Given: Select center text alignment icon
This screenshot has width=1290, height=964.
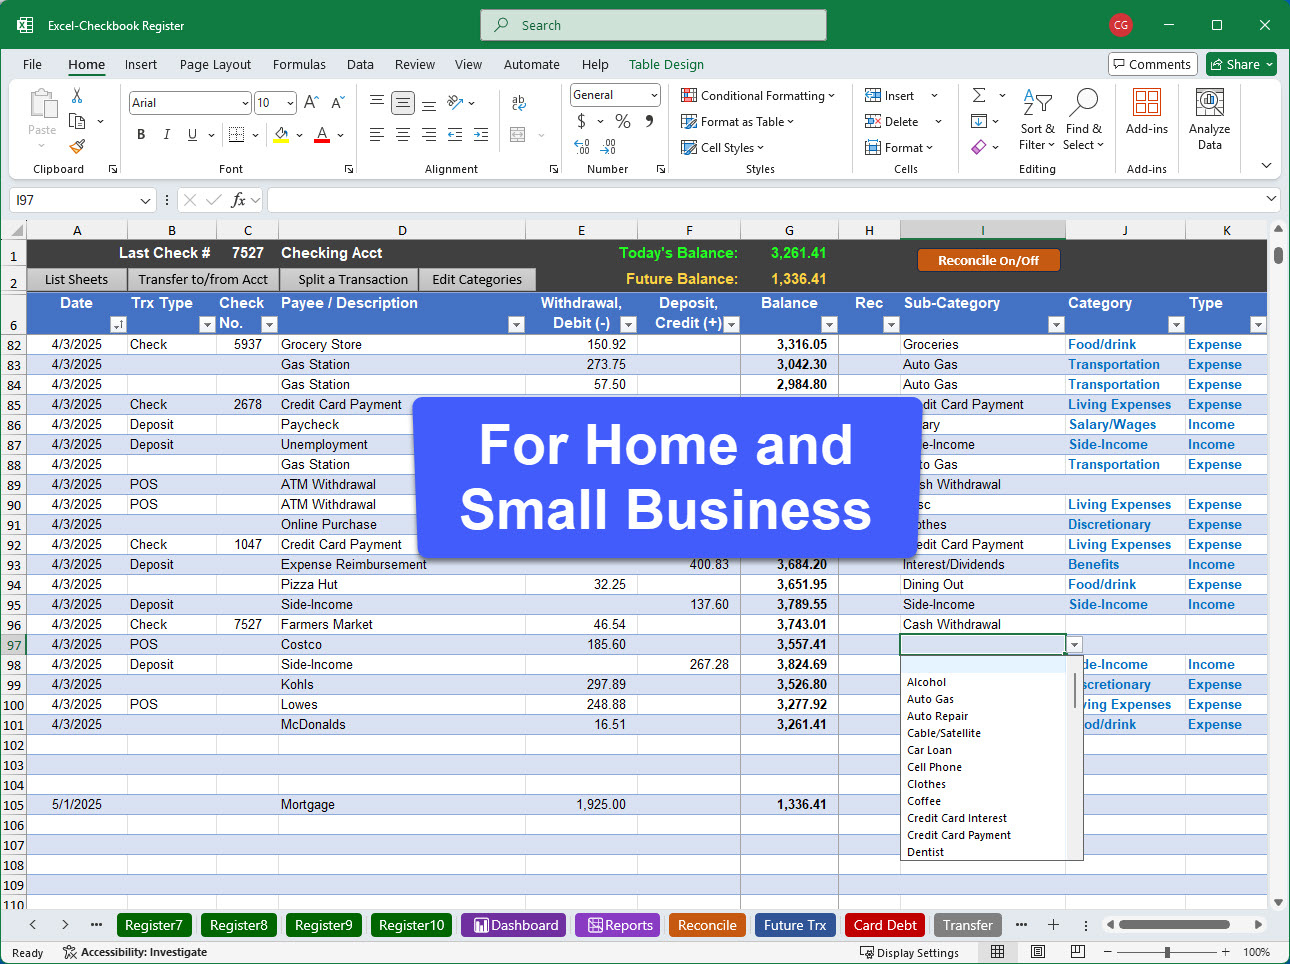Looking at the screenshot, I should click(x=403, y=135).
